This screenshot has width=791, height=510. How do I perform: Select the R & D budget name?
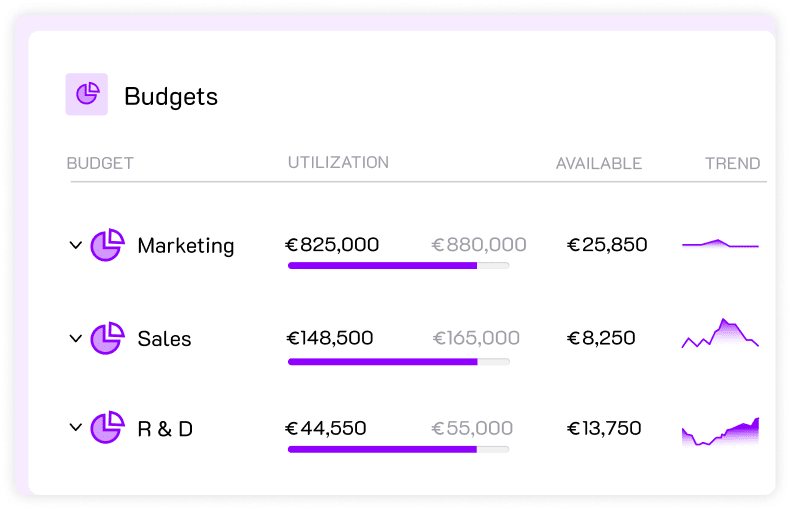coord(165,429)
